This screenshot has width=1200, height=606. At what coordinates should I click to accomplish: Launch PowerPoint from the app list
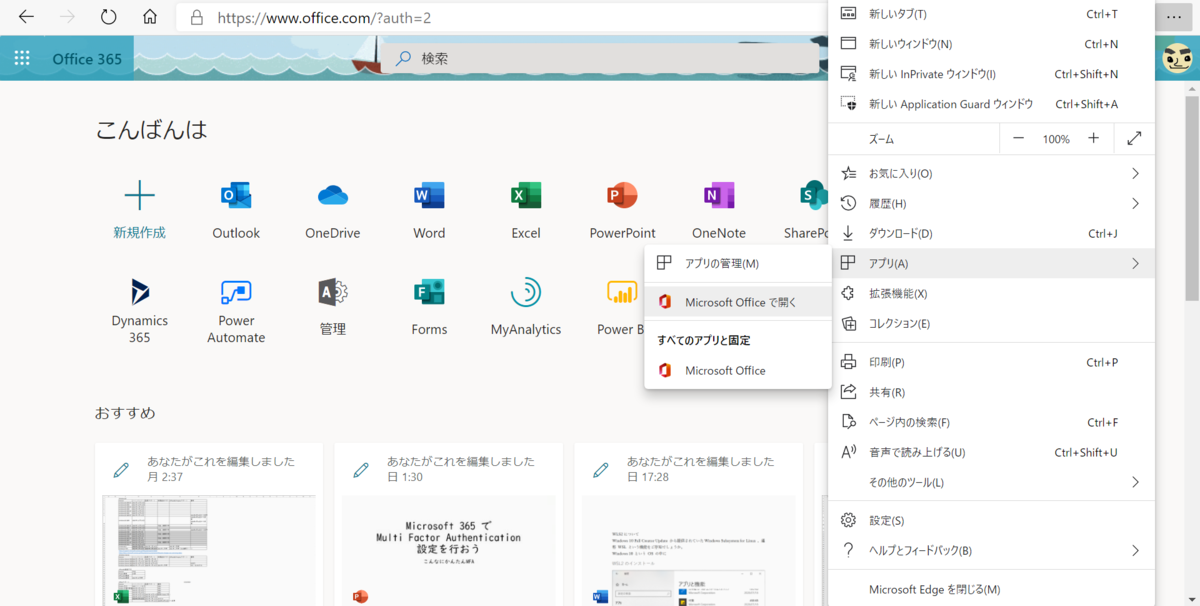pyautogui.click(x=622, y=195)
